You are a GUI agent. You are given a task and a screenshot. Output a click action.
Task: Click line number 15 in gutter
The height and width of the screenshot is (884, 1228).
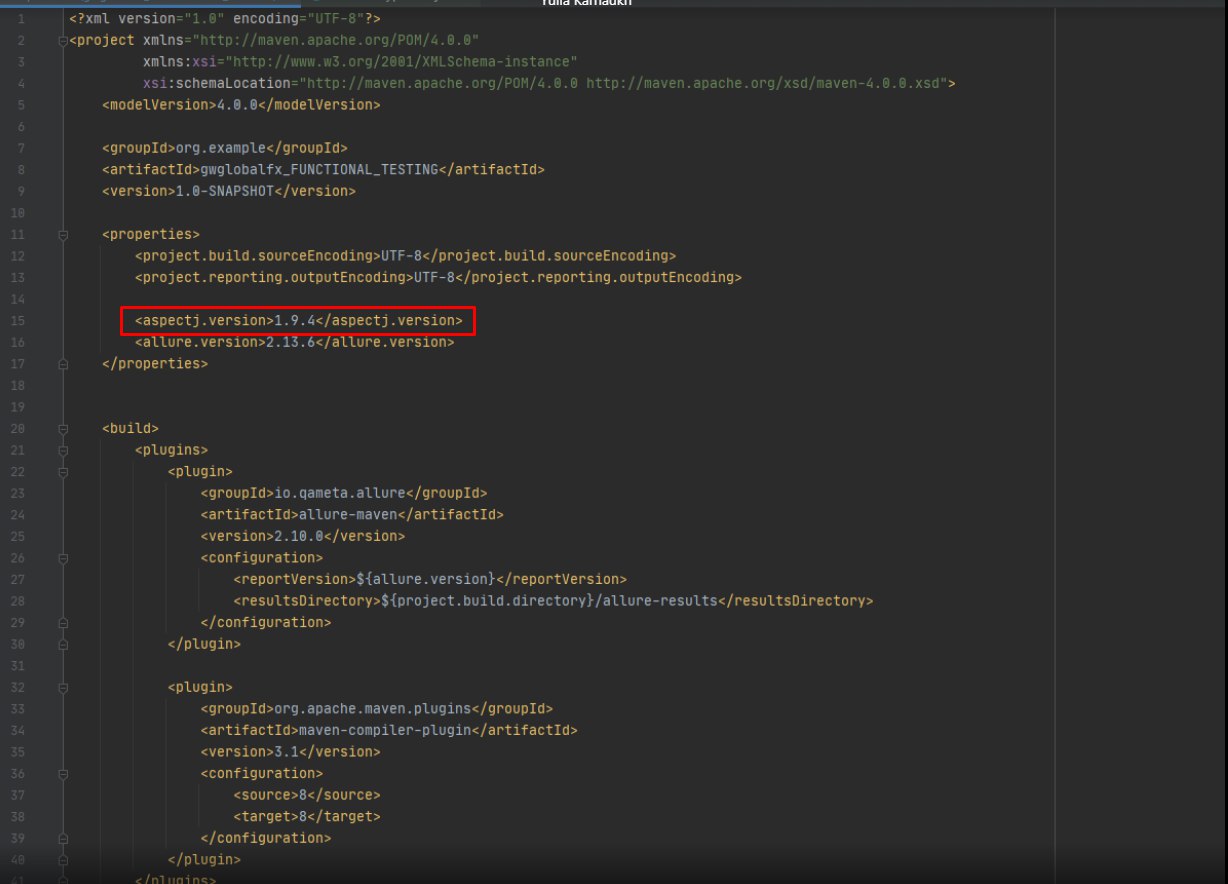[x=19, y=321]
